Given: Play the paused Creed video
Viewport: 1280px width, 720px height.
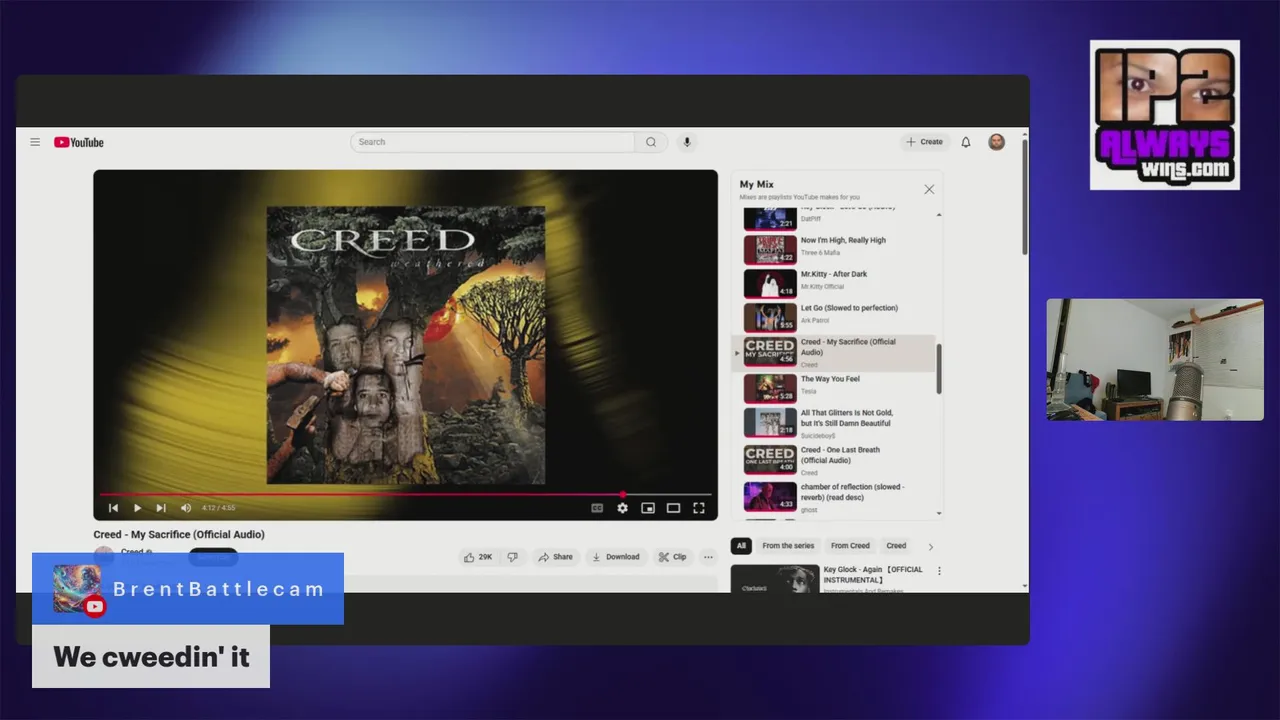Looking at the screenshot, I should (x=137, y=508).
